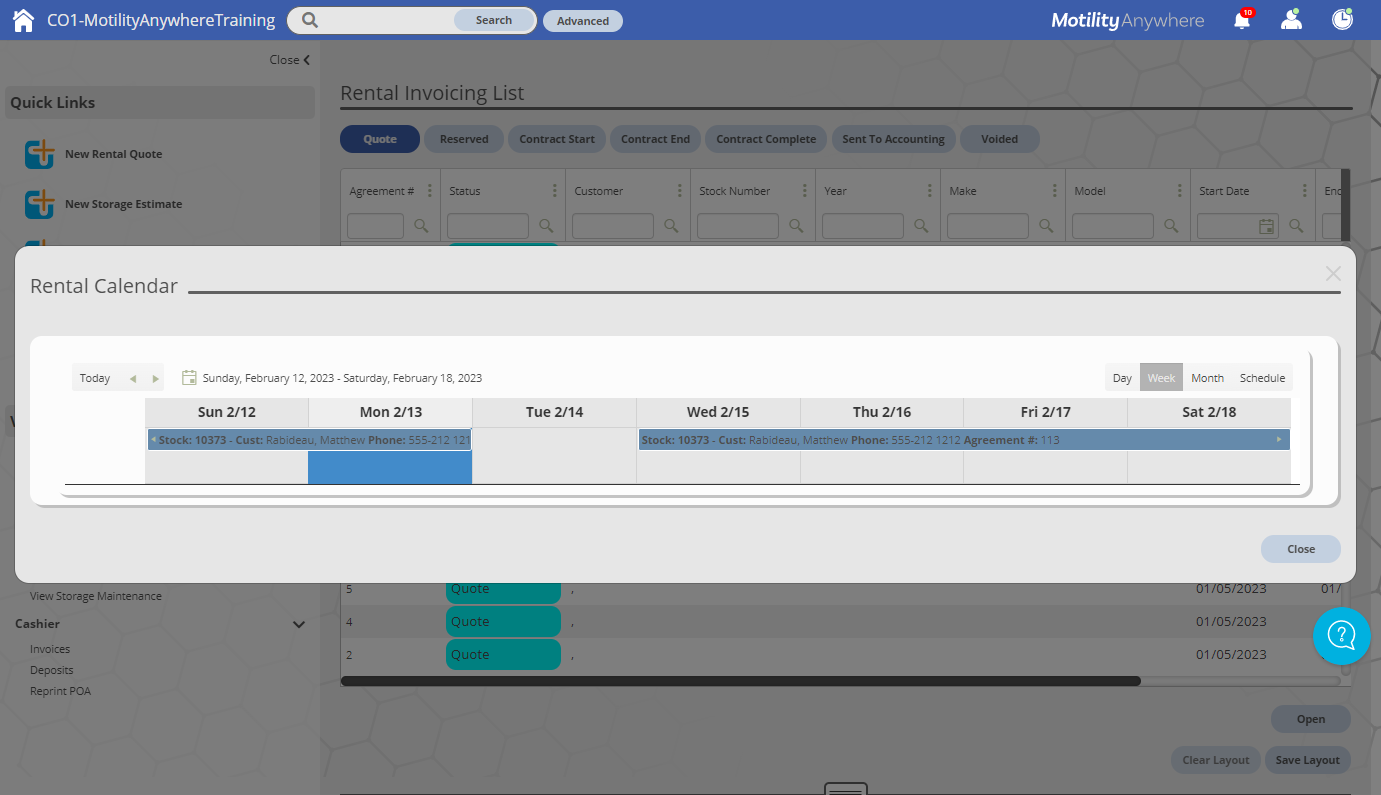Open time clock icon in header
Image resolution: width=1381 pixels, height=795 pixels.
tap(1342, 19)
